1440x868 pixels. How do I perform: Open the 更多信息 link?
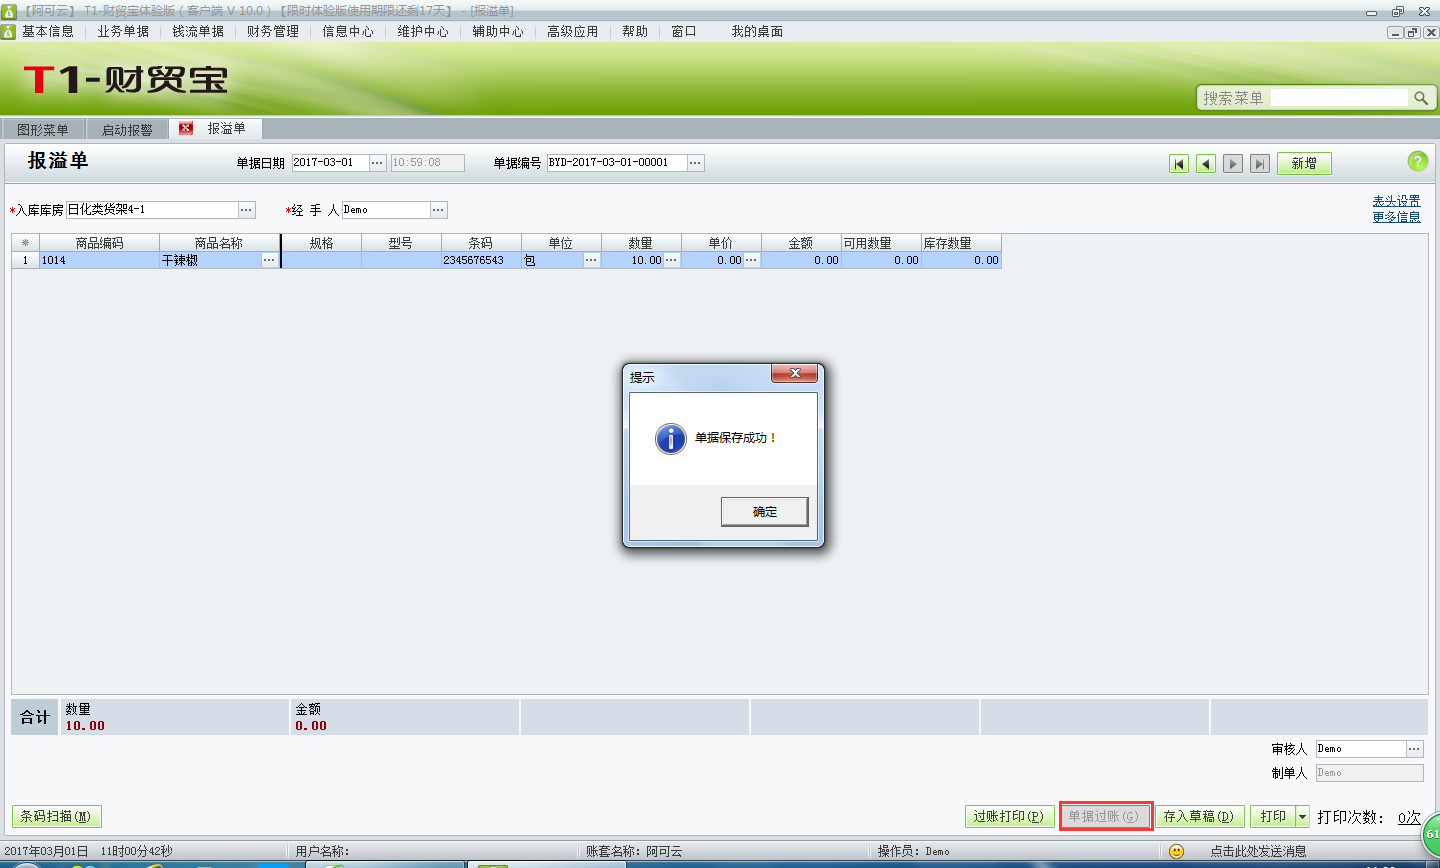pyautogui.click(x=1396, y=217)
